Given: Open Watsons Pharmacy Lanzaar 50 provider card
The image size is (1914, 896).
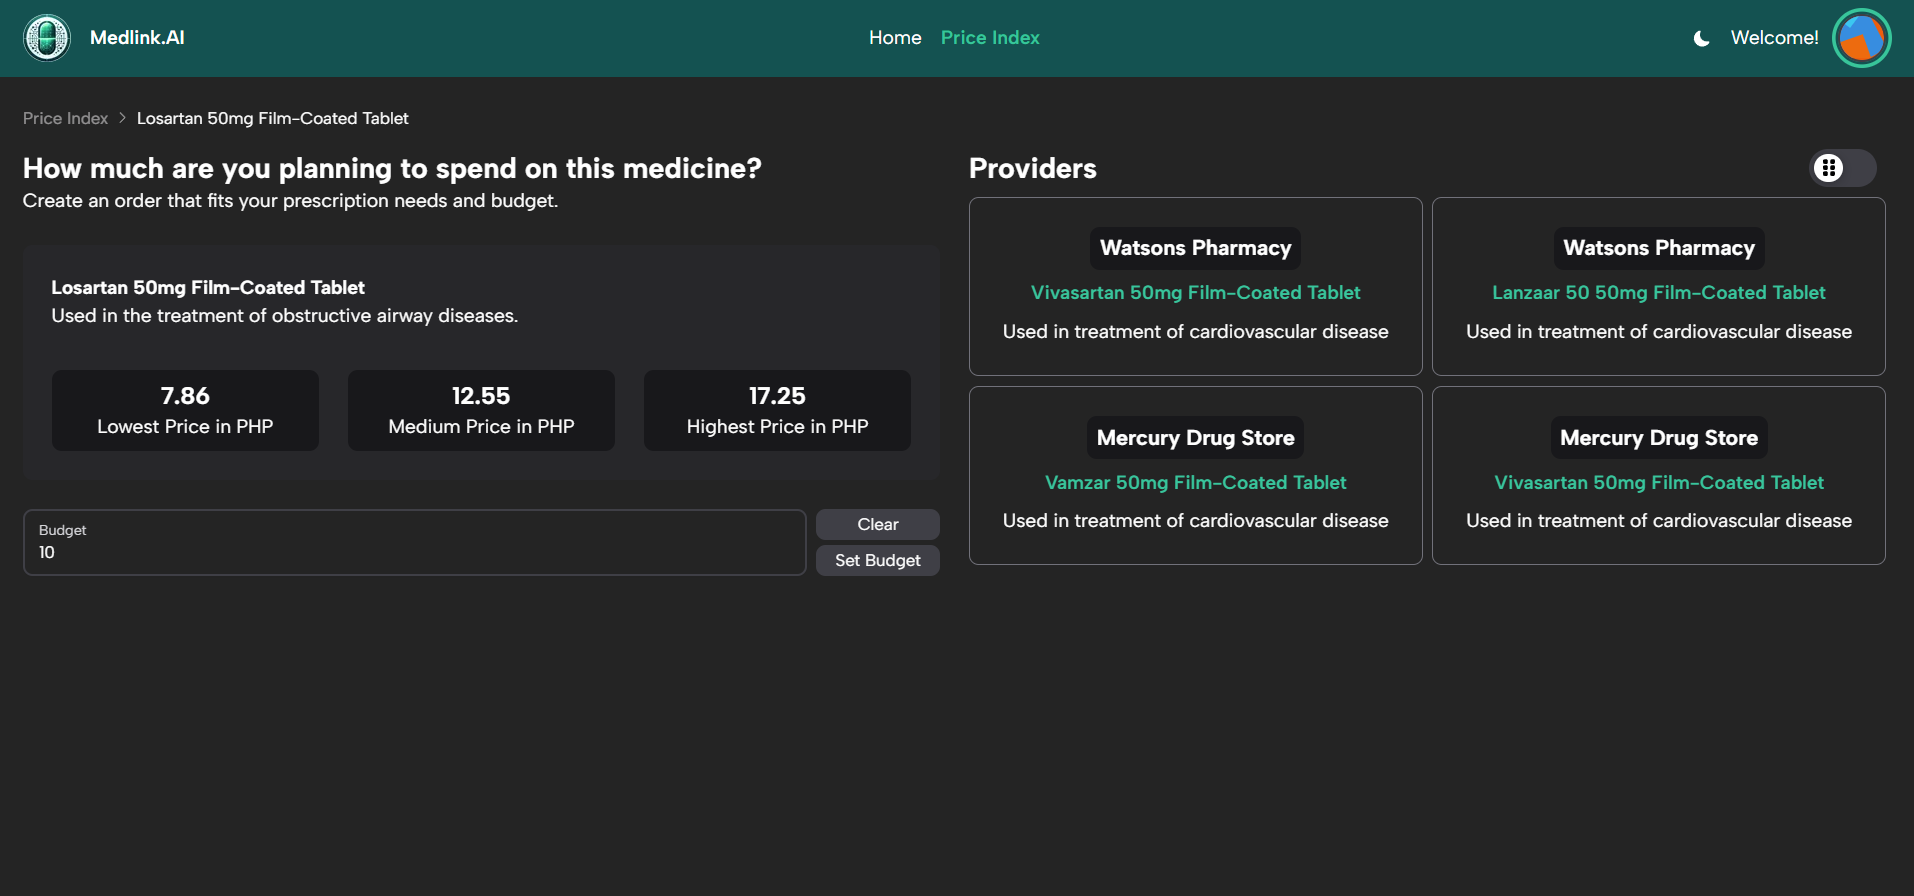Looking at the screenshot, I should point(1658,286).
